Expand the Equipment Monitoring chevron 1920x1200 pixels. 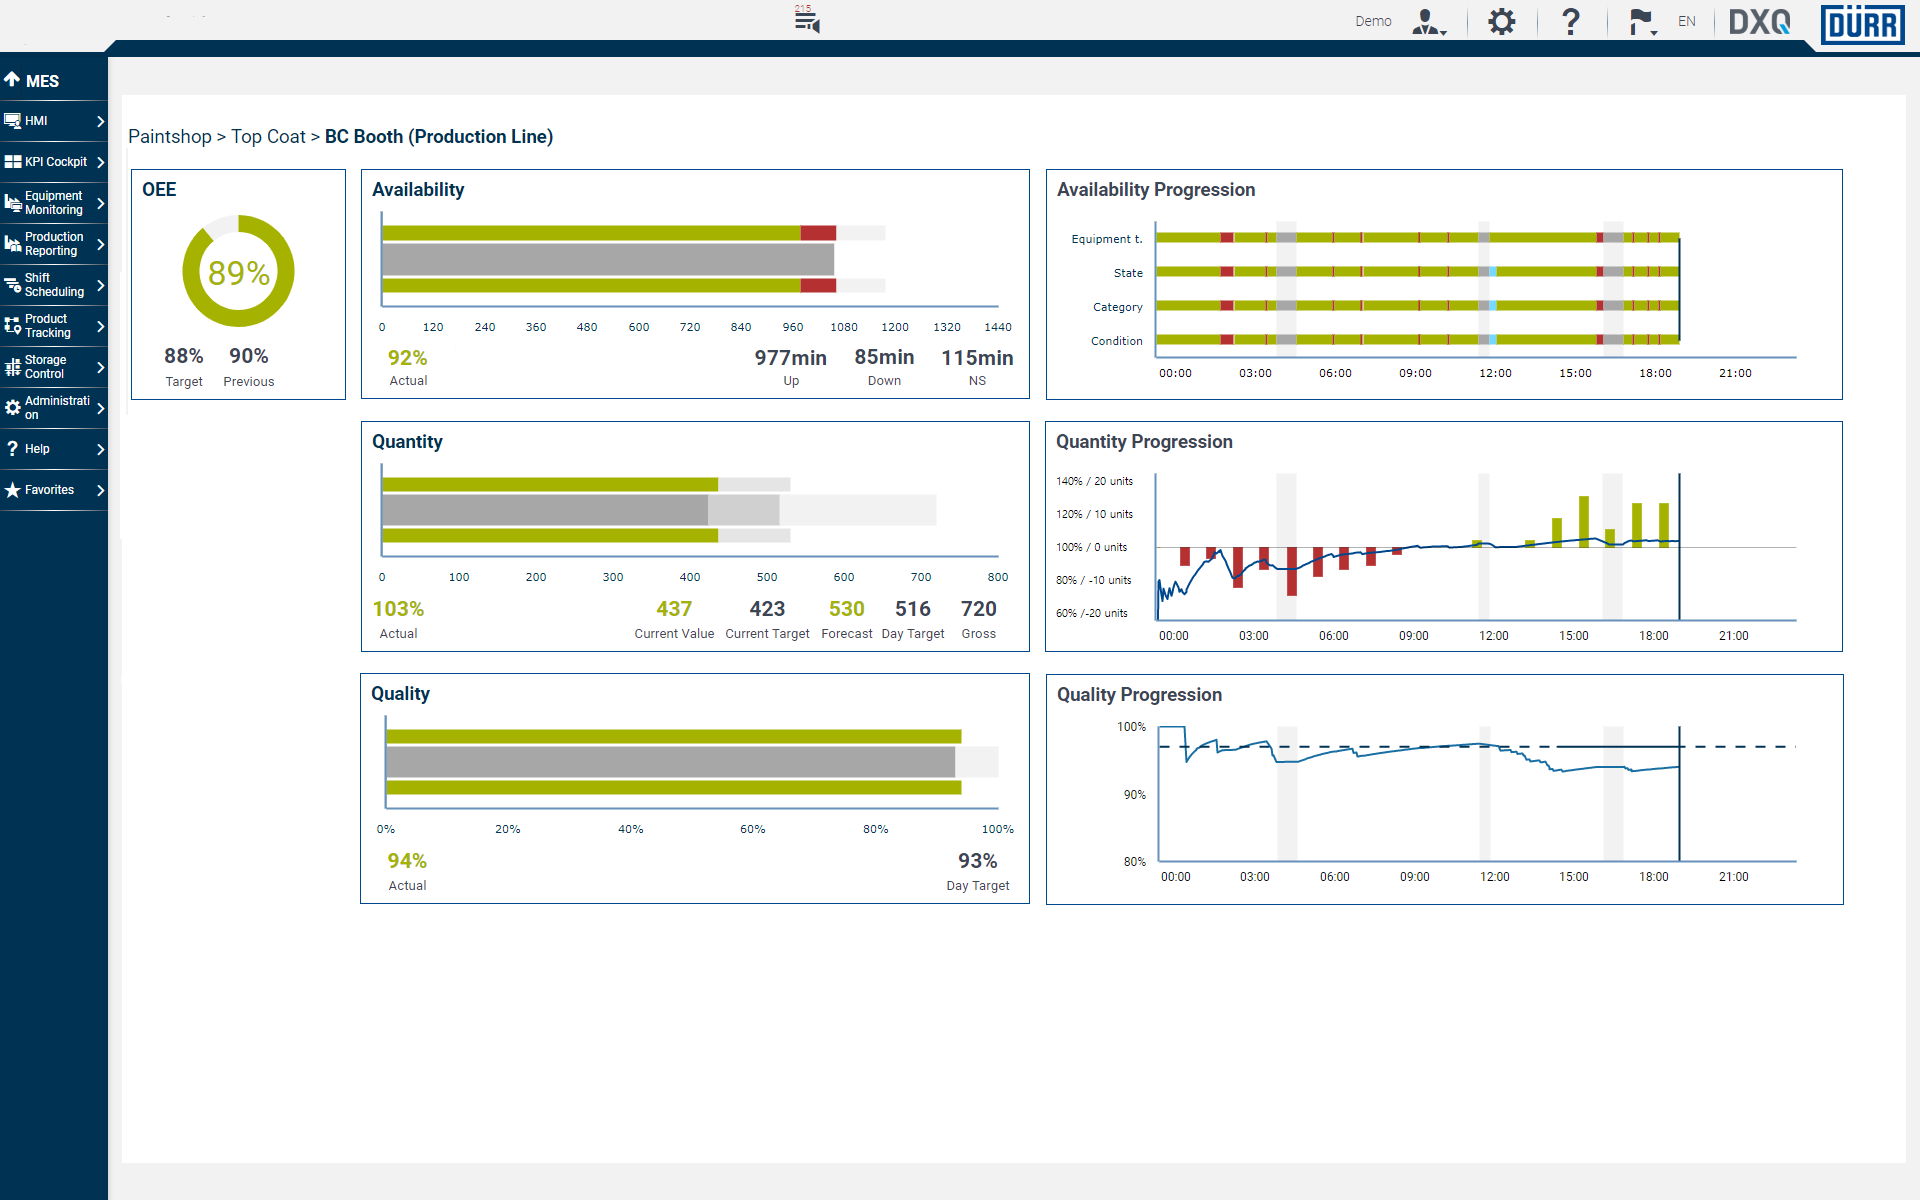[x=100, y=203]
